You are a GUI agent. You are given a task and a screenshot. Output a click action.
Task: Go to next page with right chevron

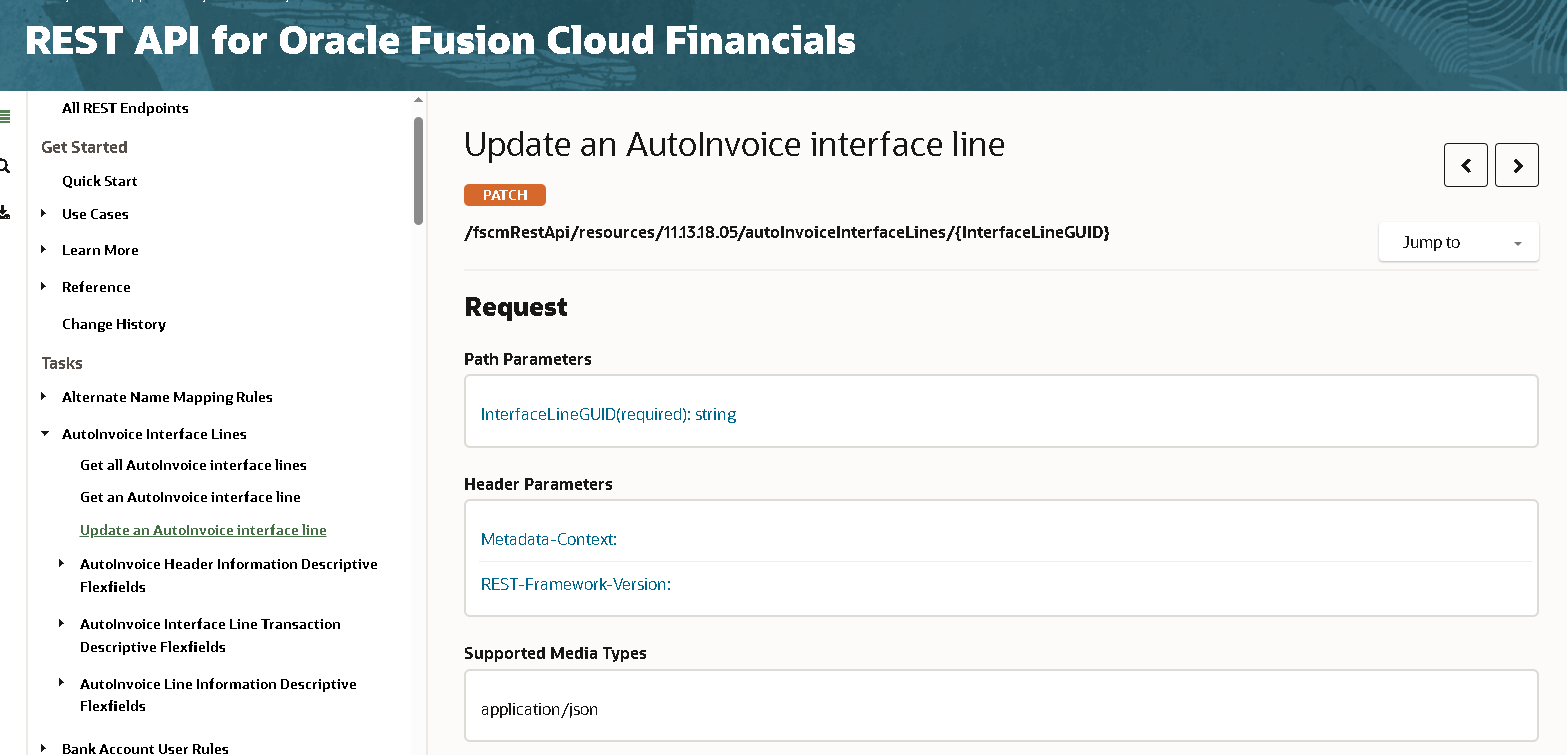[x=1516, y=166]
